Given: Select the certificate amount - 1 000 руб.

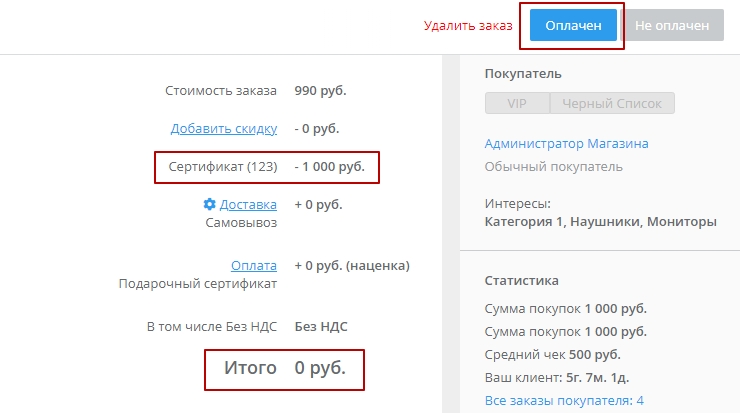Looking at the screenshot, I should click(x=337, y=166).
